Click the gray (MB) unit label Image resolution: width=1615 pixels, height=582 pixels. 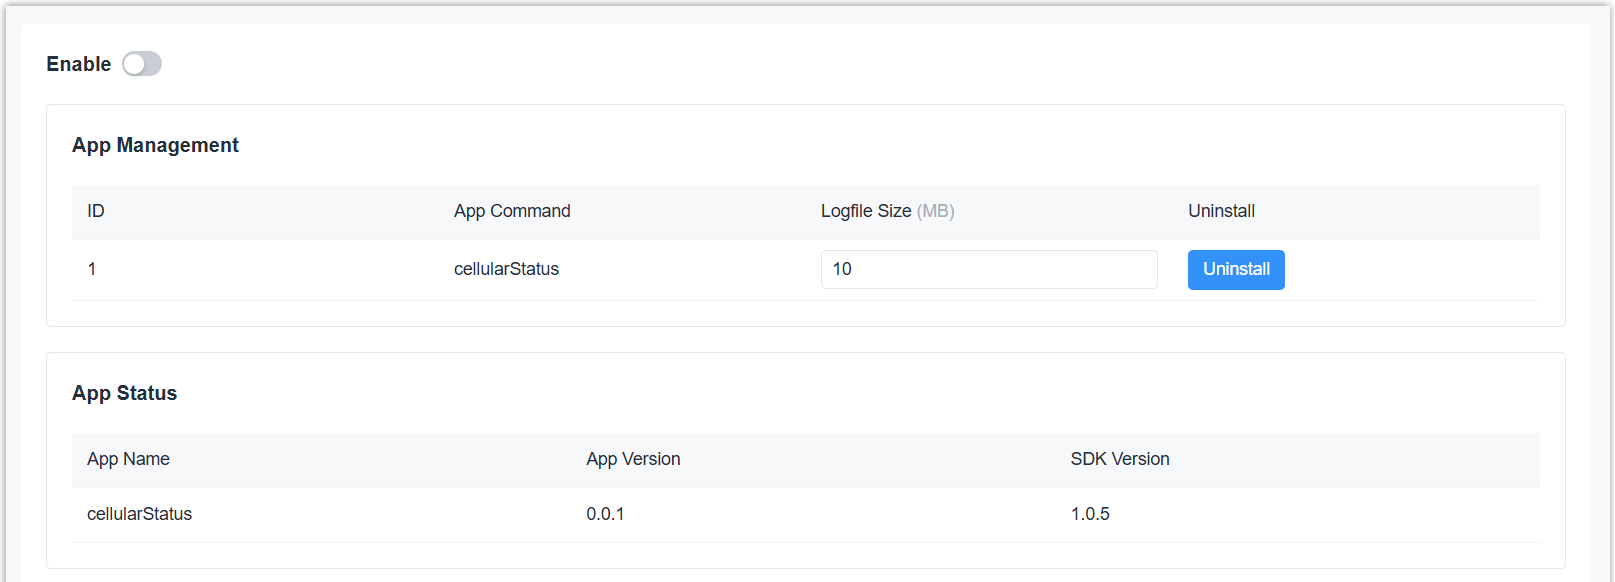936,211
